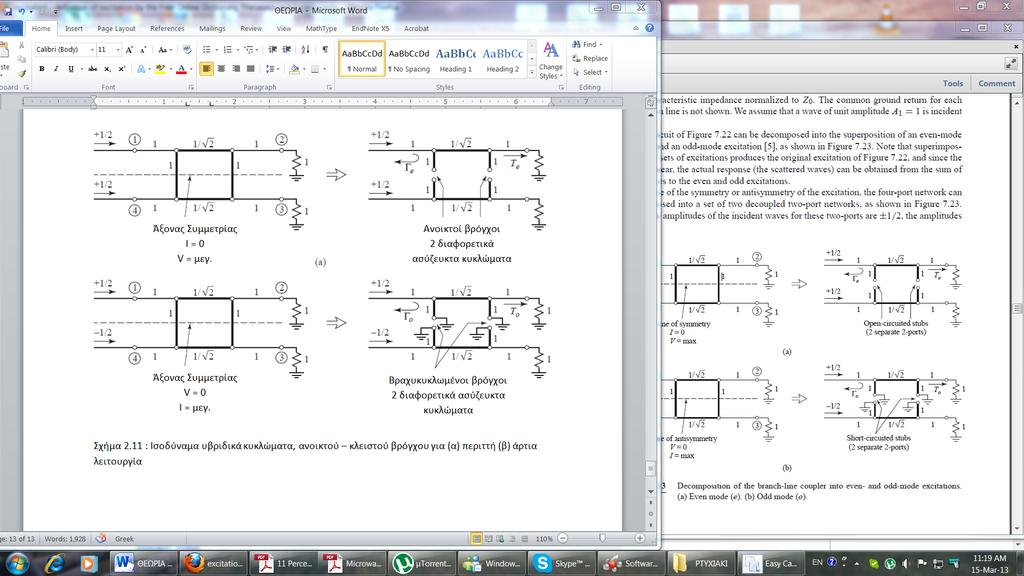Open Change Case dropdown
The width and height of the screenshot is (1024, 576).
(x=163, y=50)
